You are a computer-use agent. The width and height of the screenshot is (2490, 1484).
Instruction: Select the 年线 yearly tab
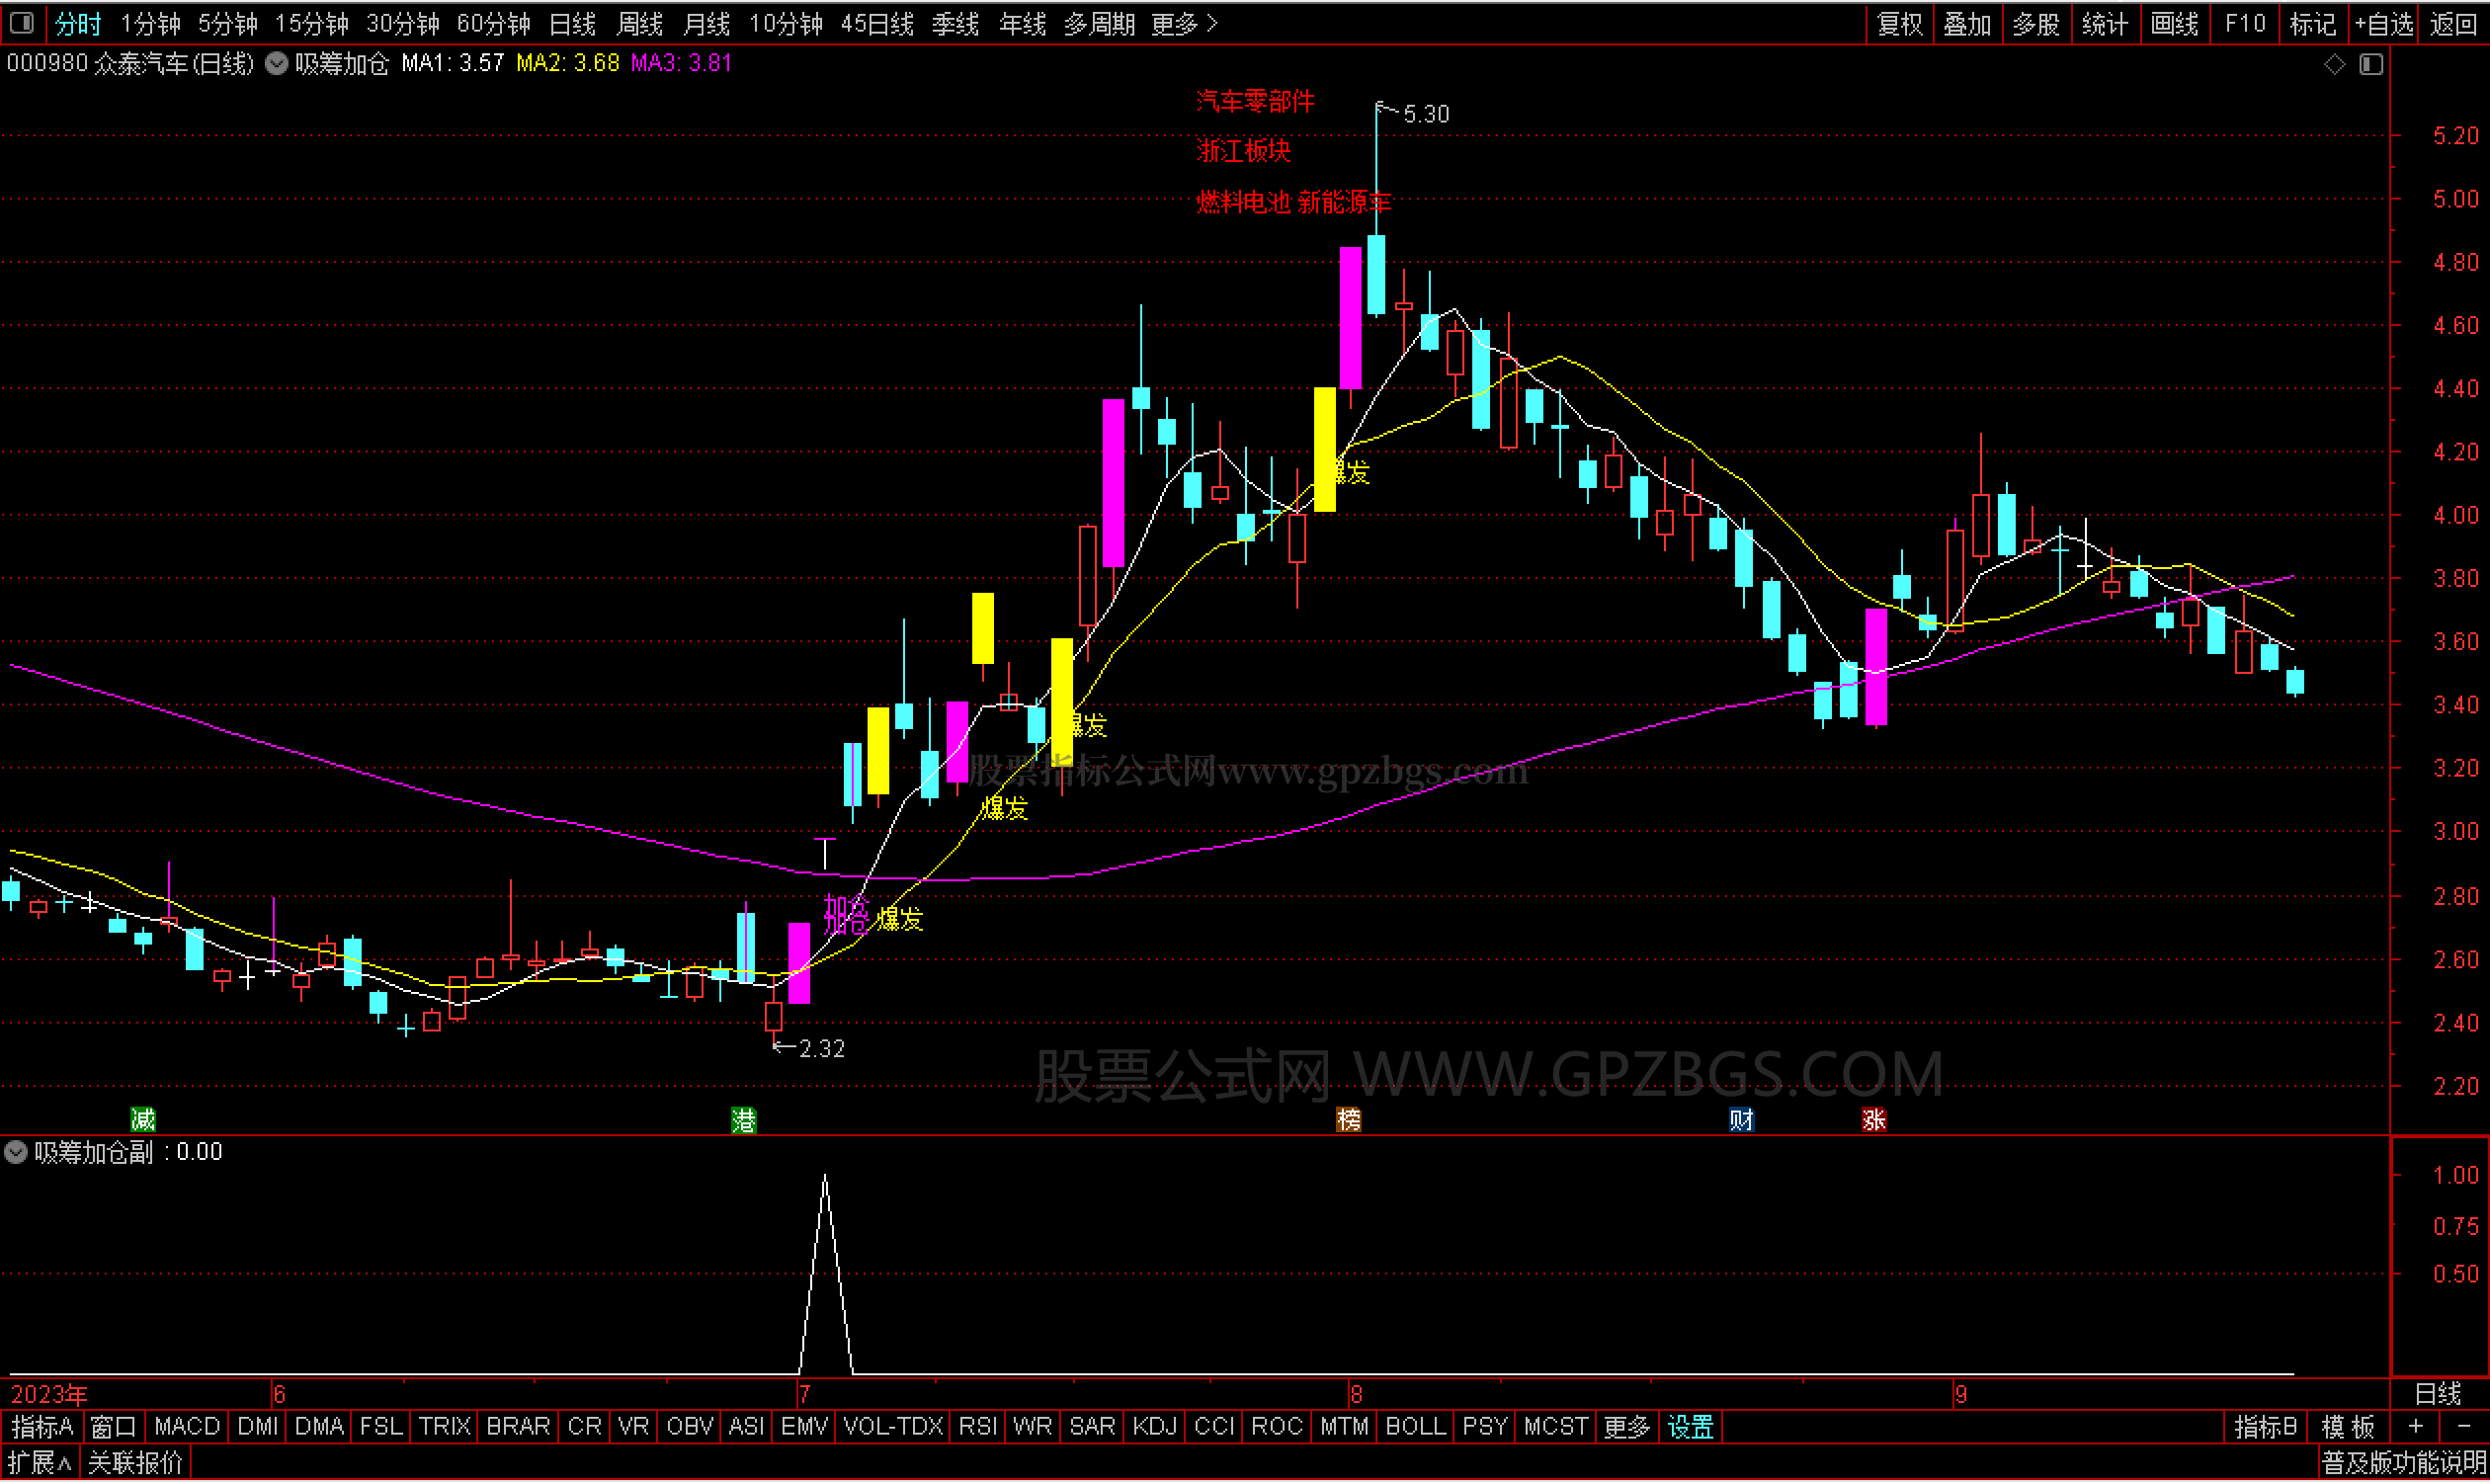1022,23
